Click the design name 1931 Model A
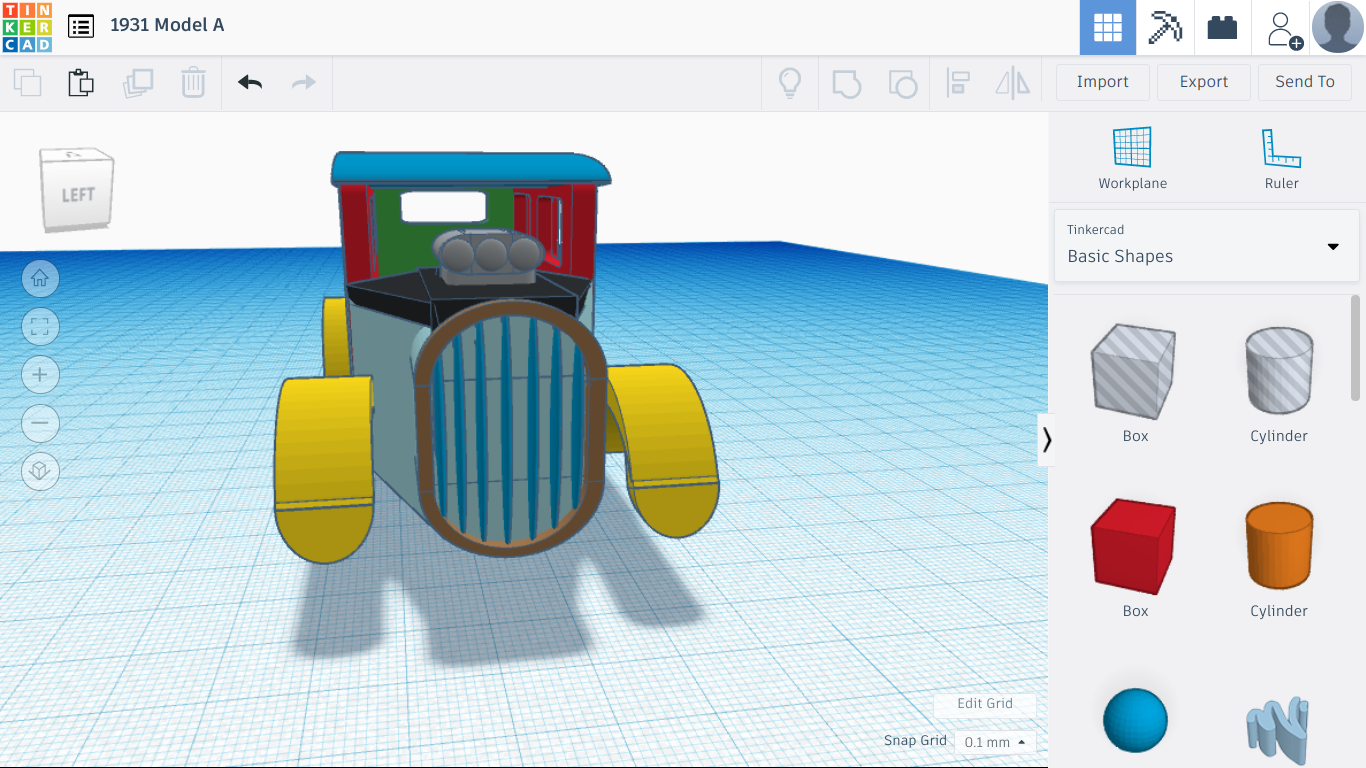1366x768 pixels. click(x=167, y=25)
